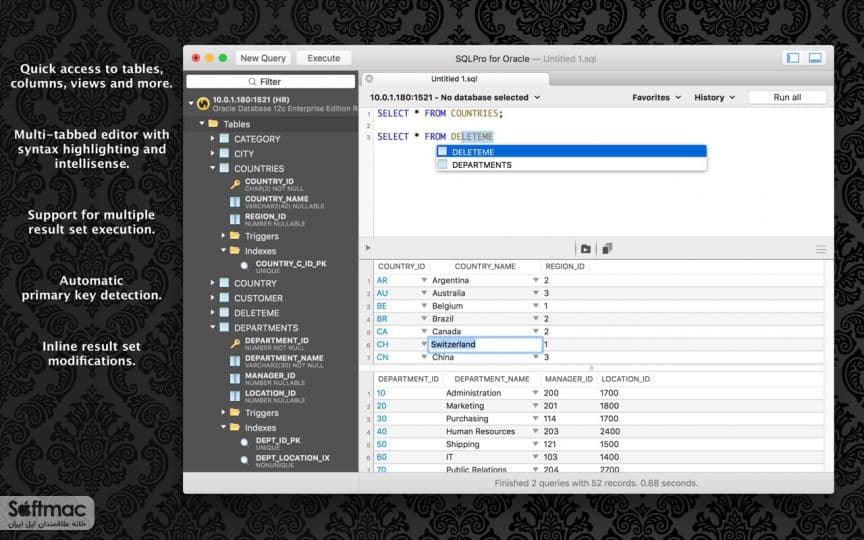This screenshot has height=540, width=864.
Task: Click the LOCATION_ID column icon
Action: (x=235, y=396)
